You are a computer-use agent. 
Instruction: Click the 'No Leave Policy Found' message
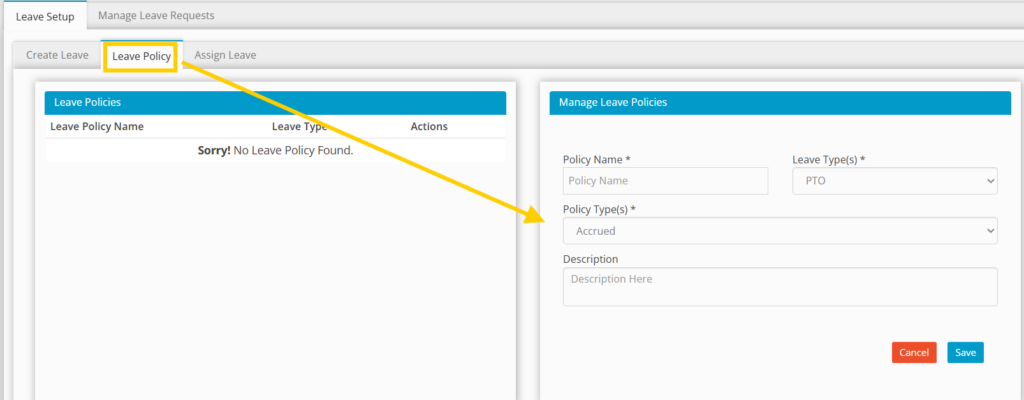[x=275, y=151]
